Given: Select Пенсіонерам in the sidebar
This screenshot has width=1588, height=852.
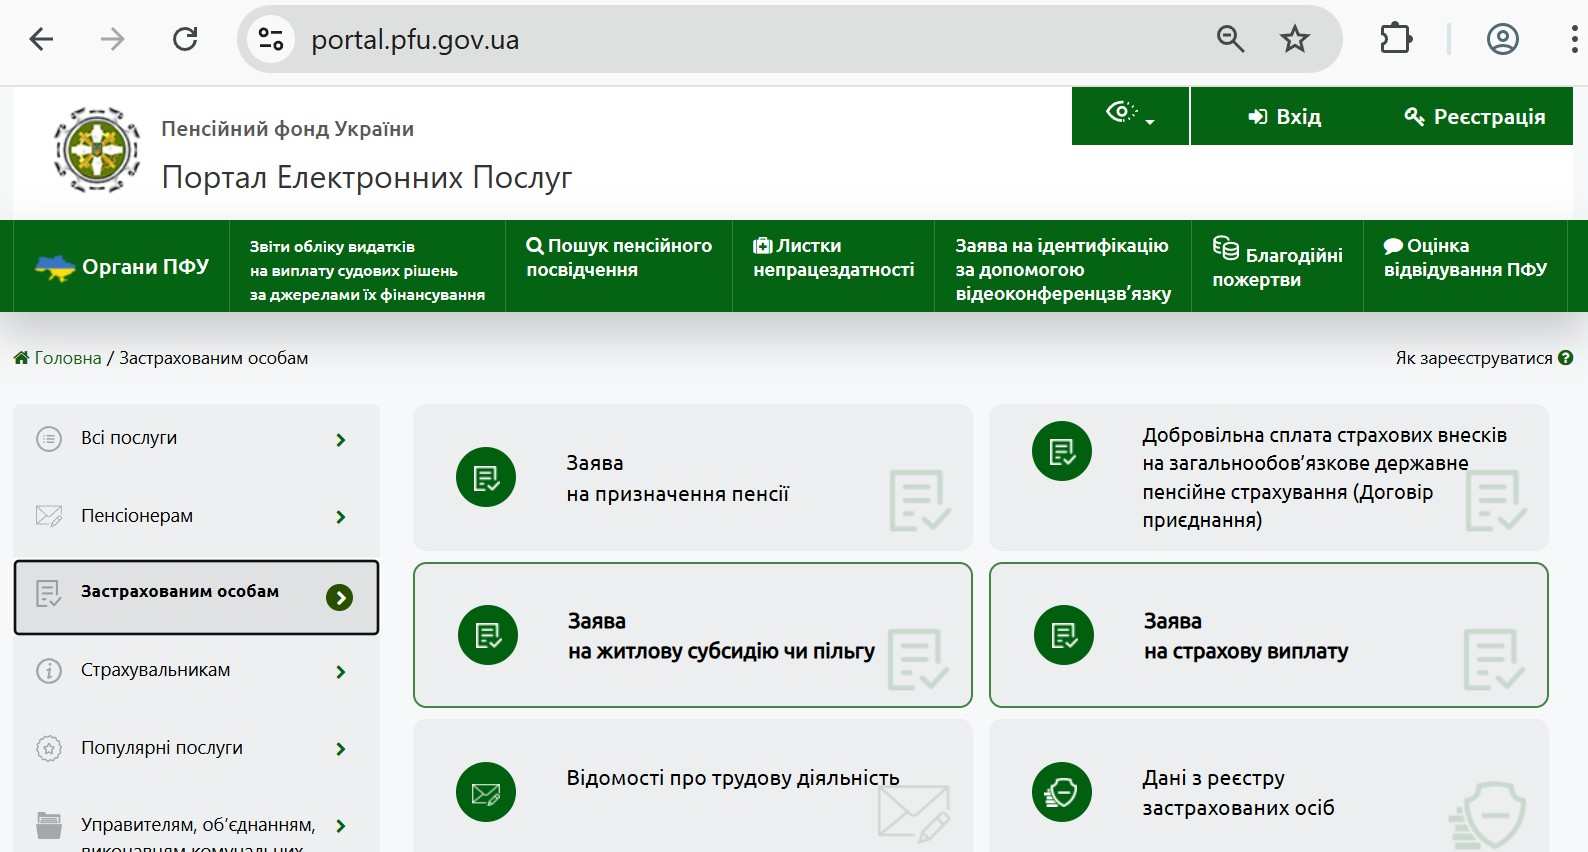Looking at the screenshot, I should coord(196,516).
